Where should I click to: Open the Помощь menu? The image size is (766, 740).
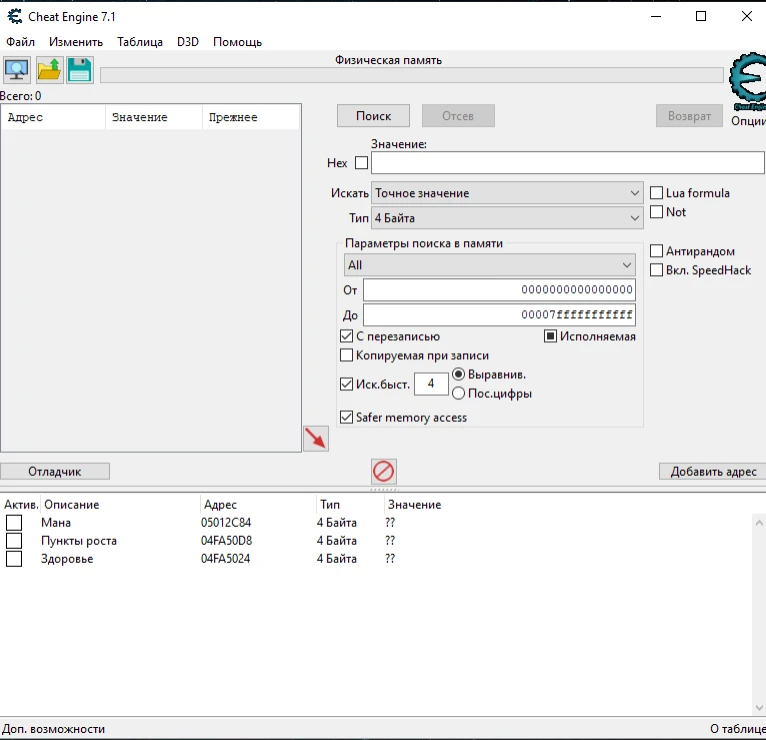(237, 42)
